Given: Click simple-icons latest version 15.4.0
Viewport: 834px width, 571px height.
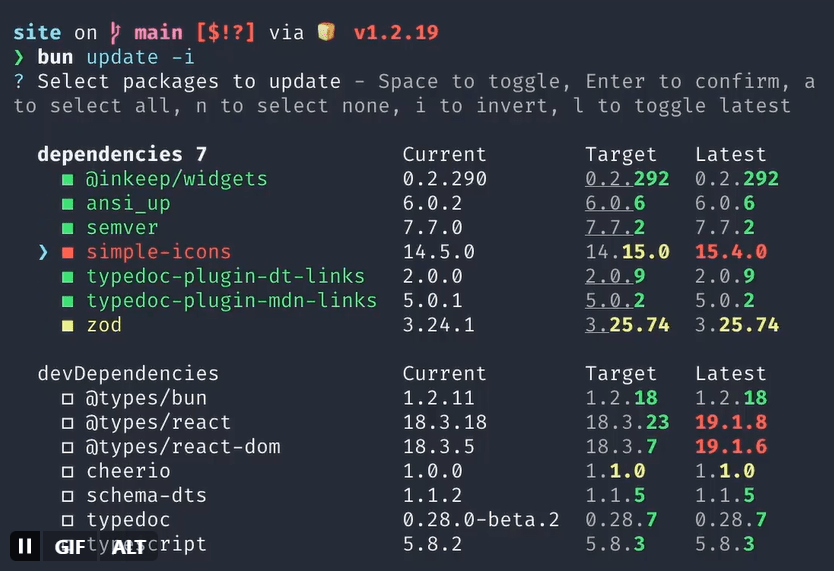Looking at the screenshot, I should coord(730,252).
